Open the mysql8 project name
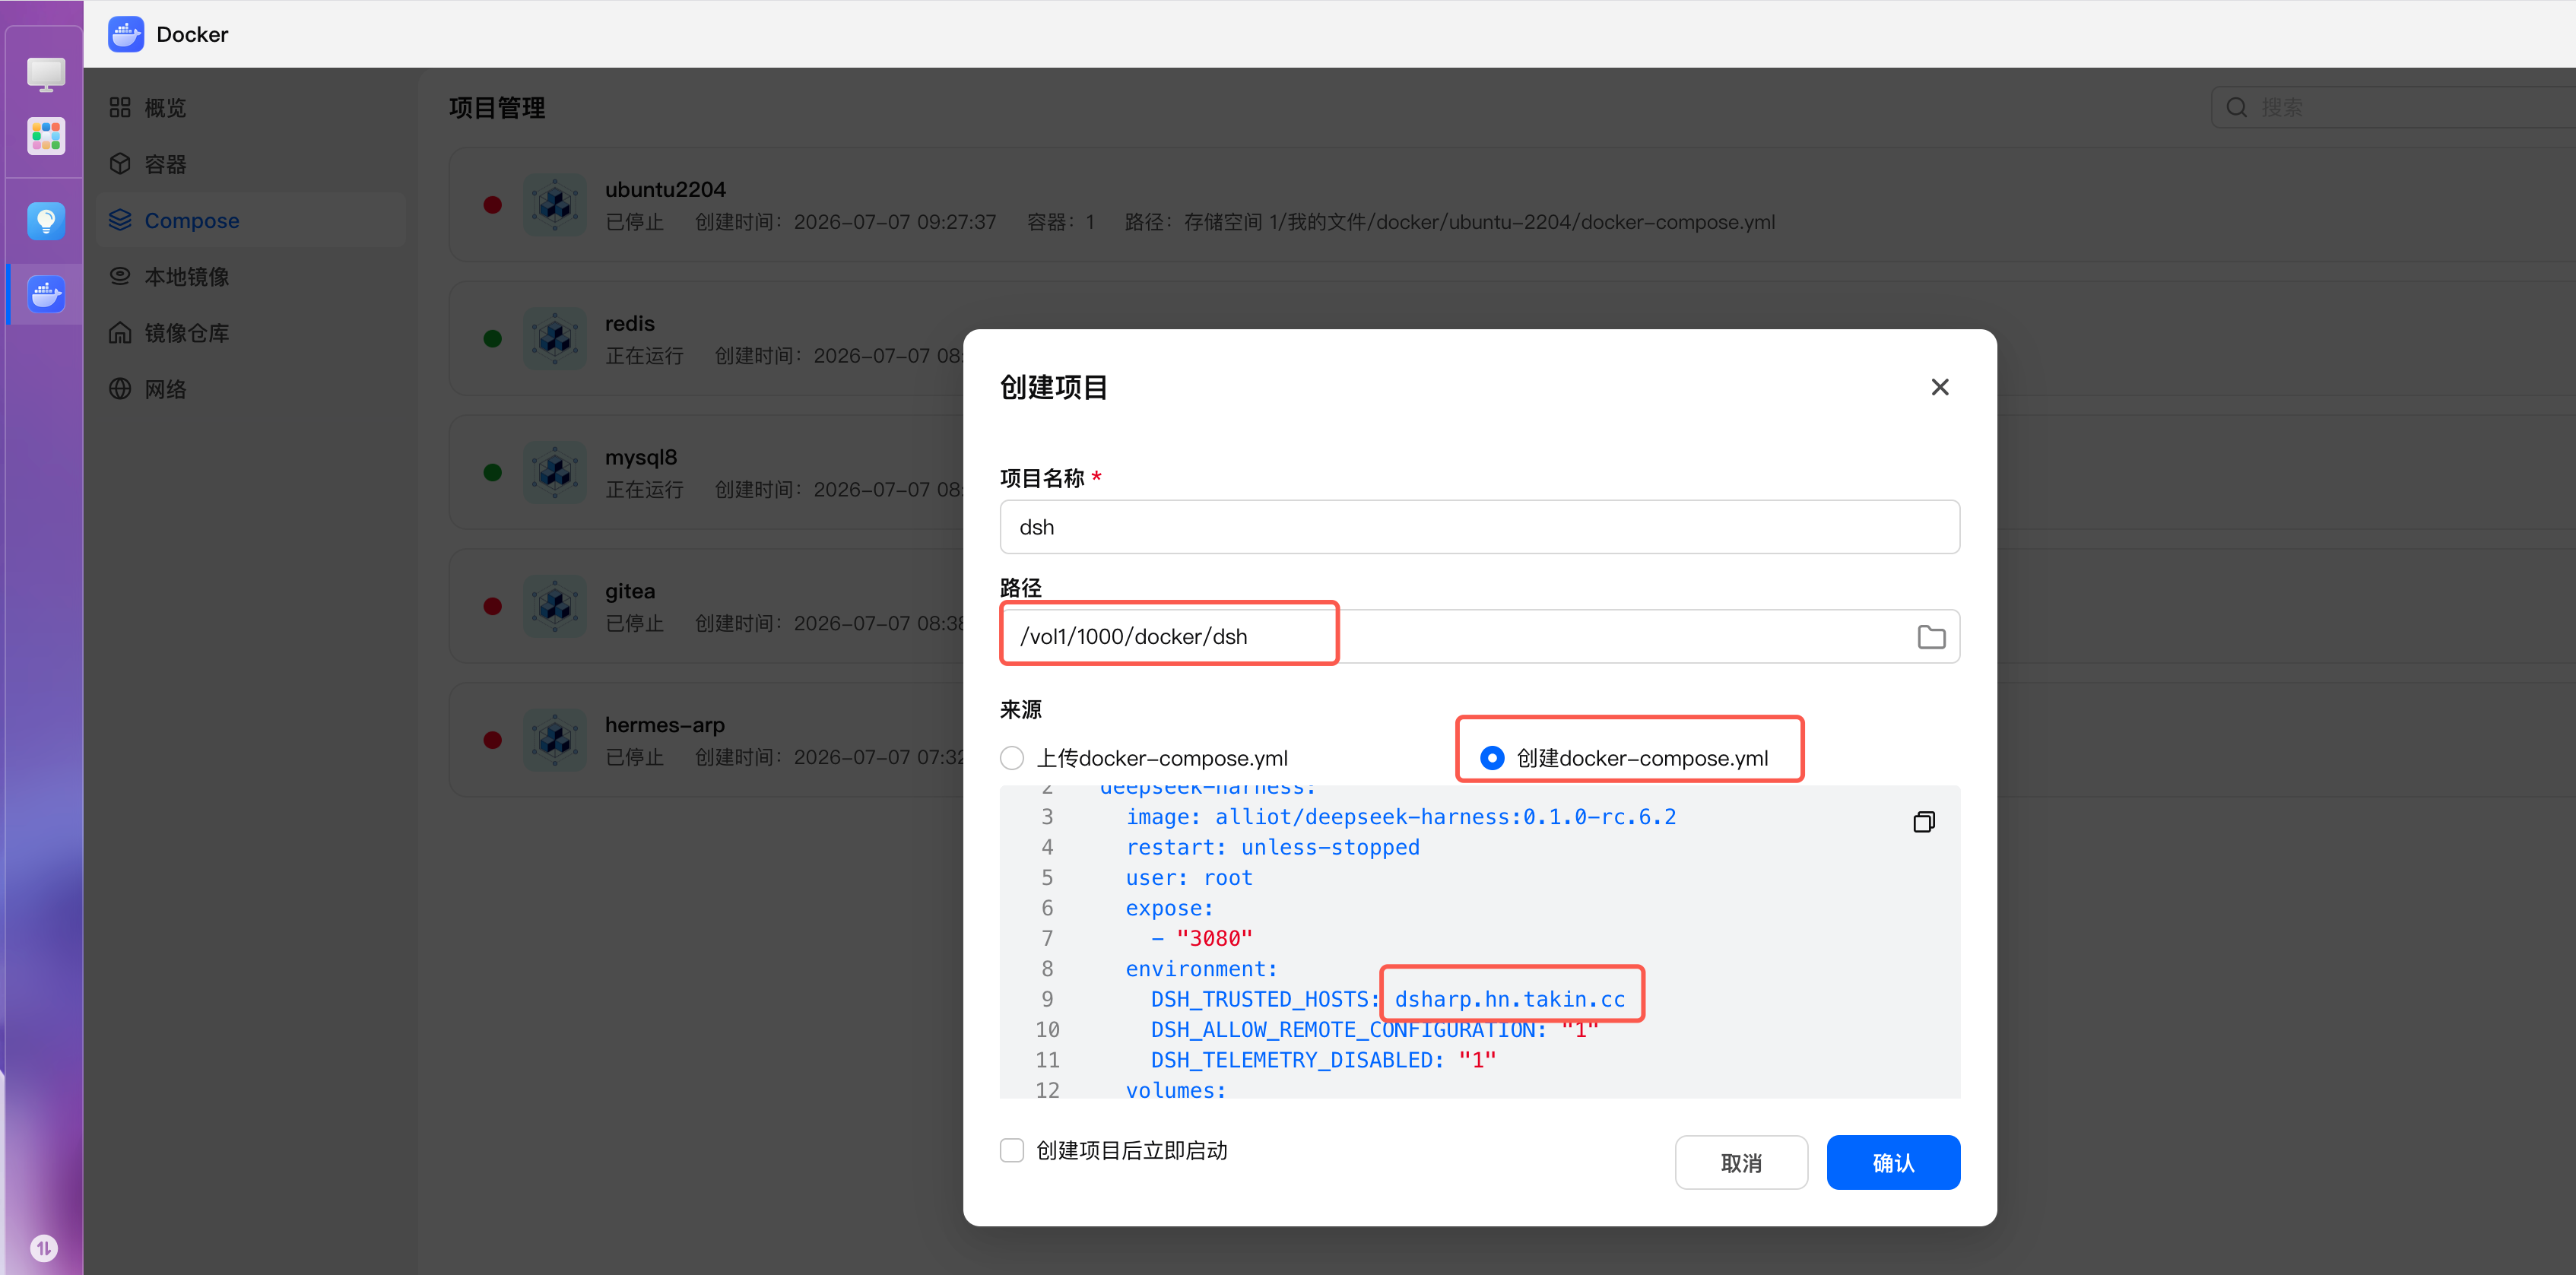Viewport: 2576px width, 1275px height. pos(641,457)
